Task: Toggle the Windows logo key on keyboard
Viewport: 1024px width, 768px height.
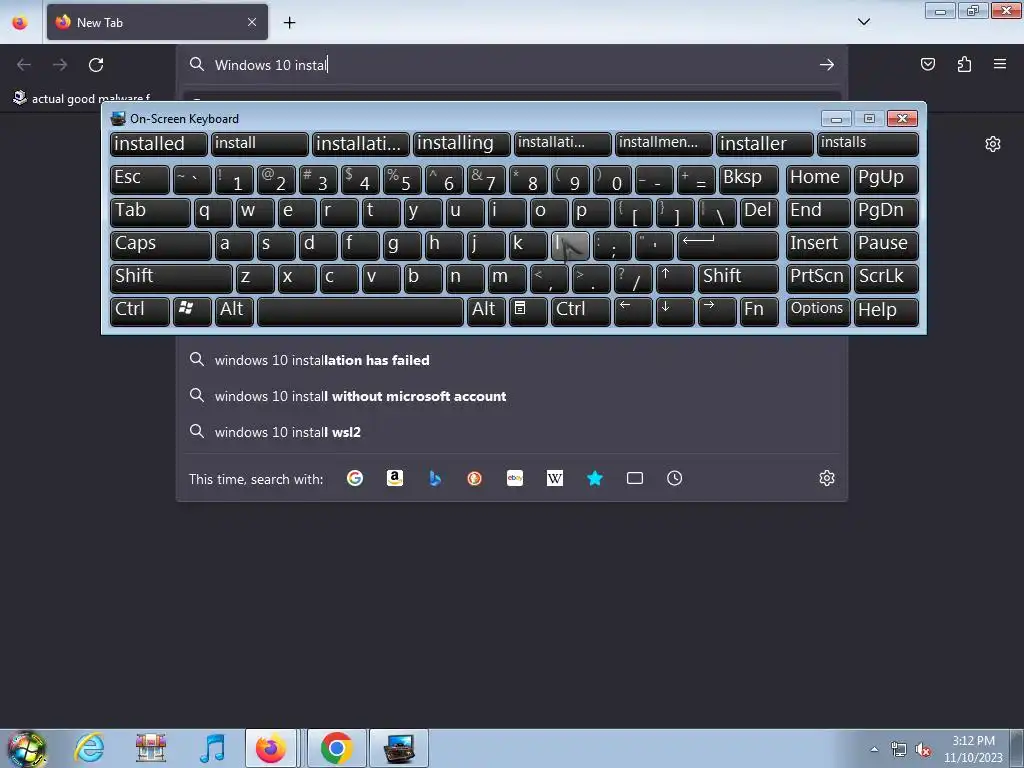Action: click(x=192, y=310)
